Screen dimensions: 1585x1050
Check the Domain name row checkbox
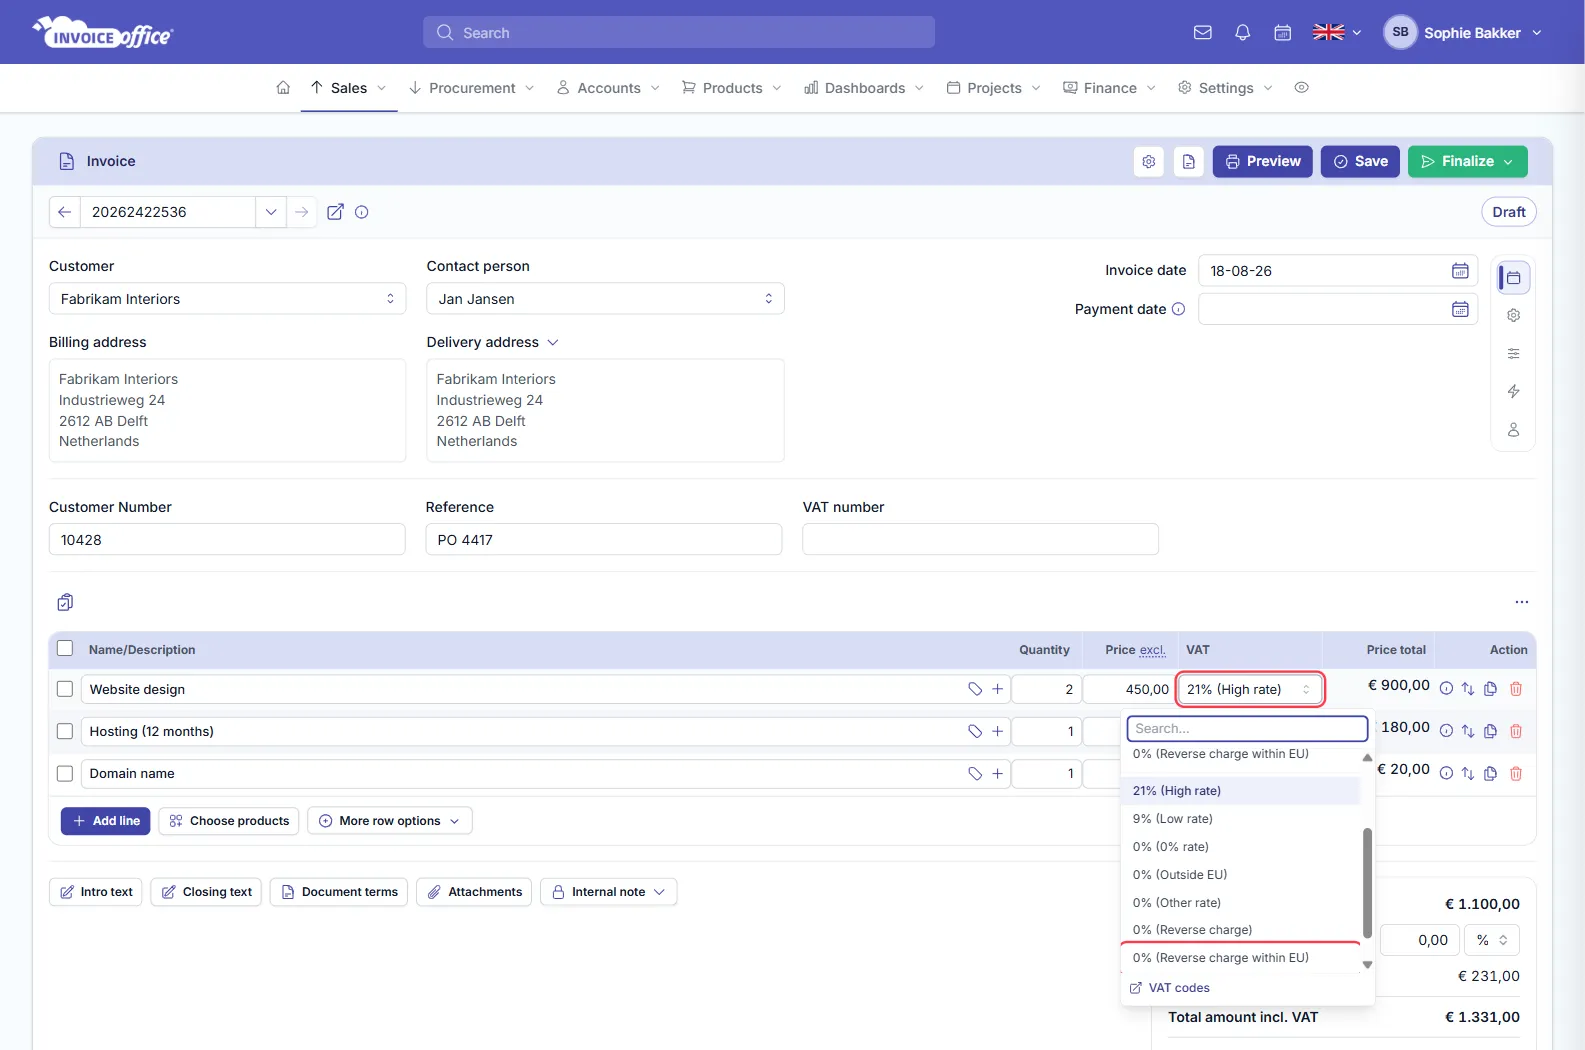[65, 773]
